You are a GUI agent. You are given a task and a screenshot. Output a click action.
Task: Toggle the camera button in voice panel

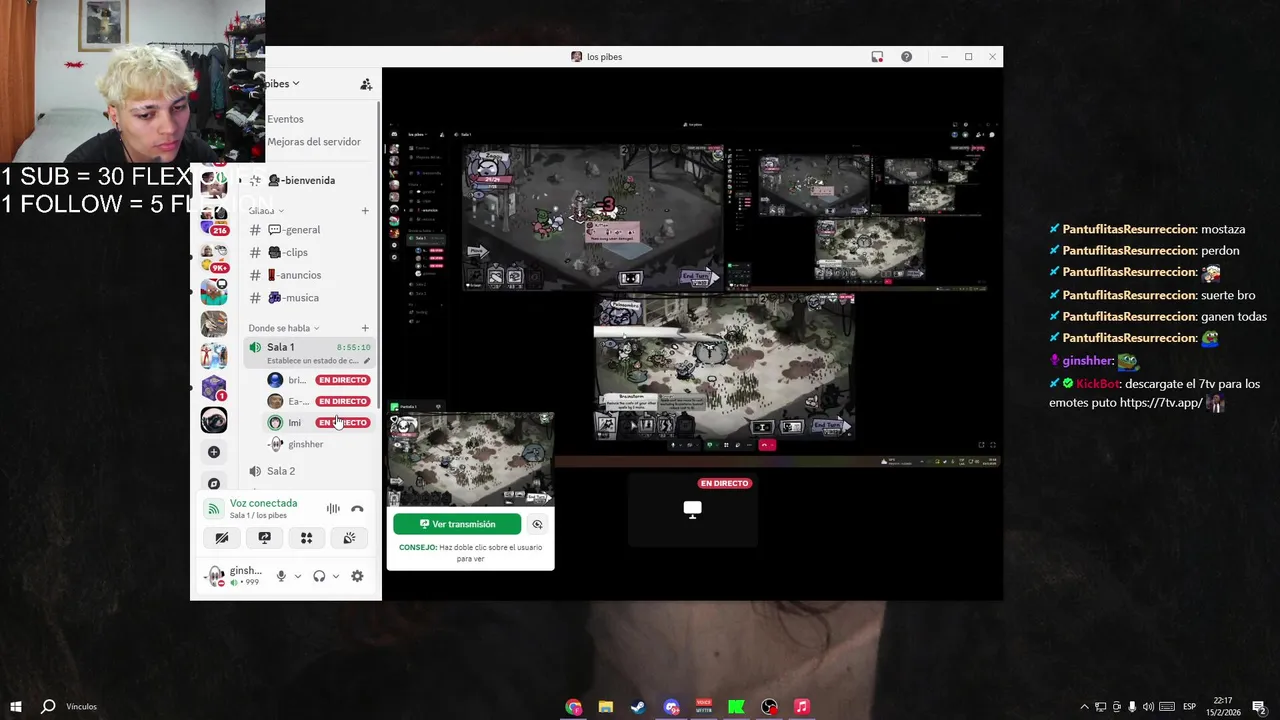[x=222, y=538]
